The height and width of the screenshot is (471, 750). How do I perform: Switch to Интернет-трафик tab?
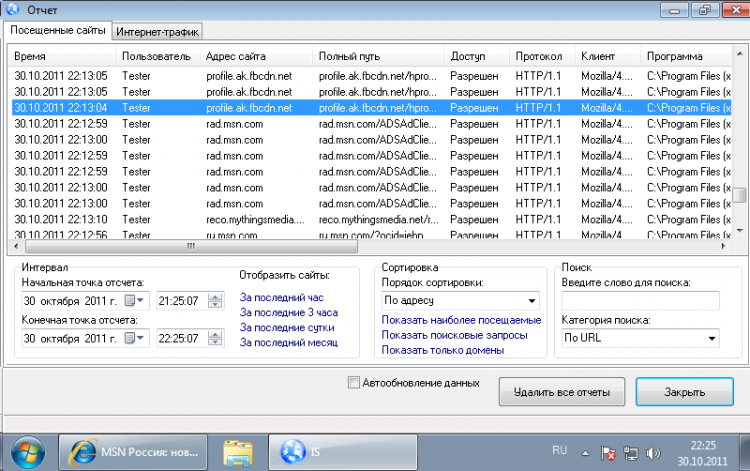(157, 32)
